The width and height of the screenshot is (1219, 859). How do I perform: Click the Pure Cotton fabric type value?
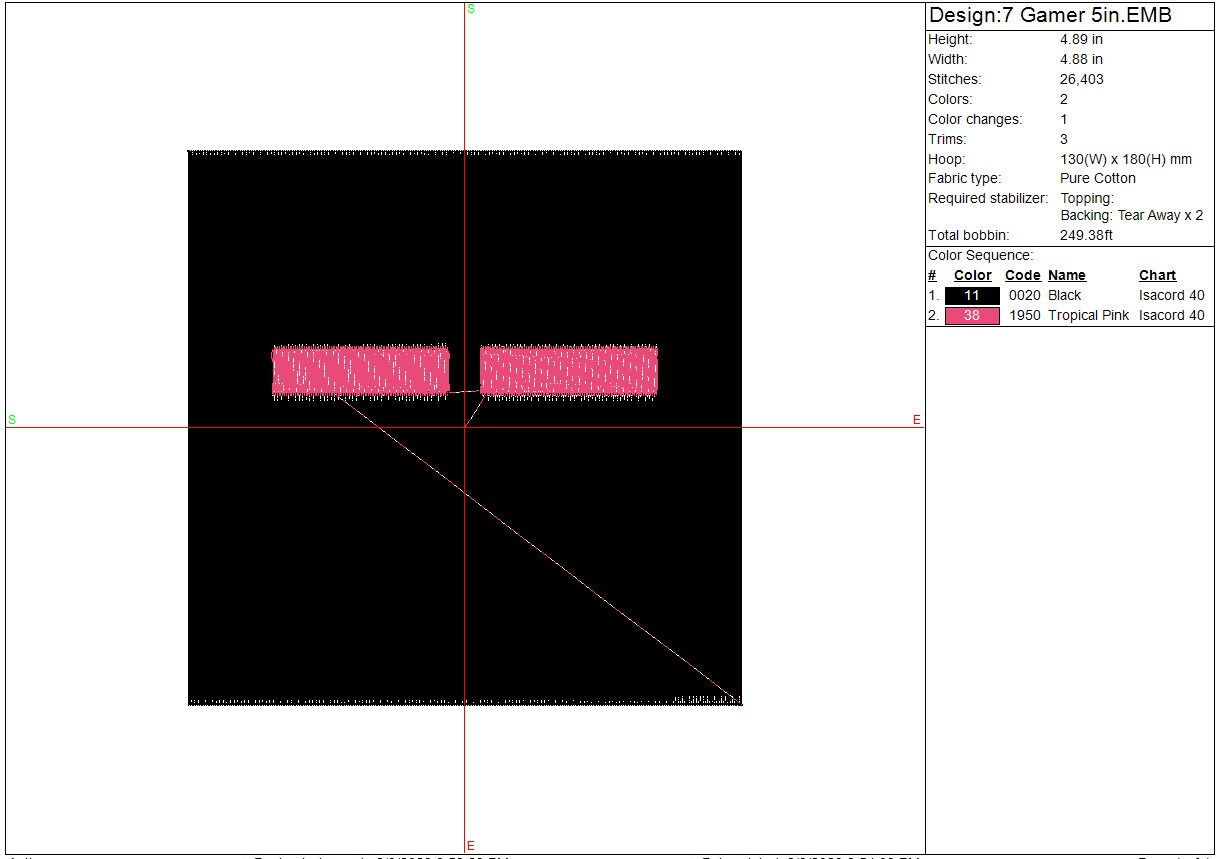tap(1097, 179)
